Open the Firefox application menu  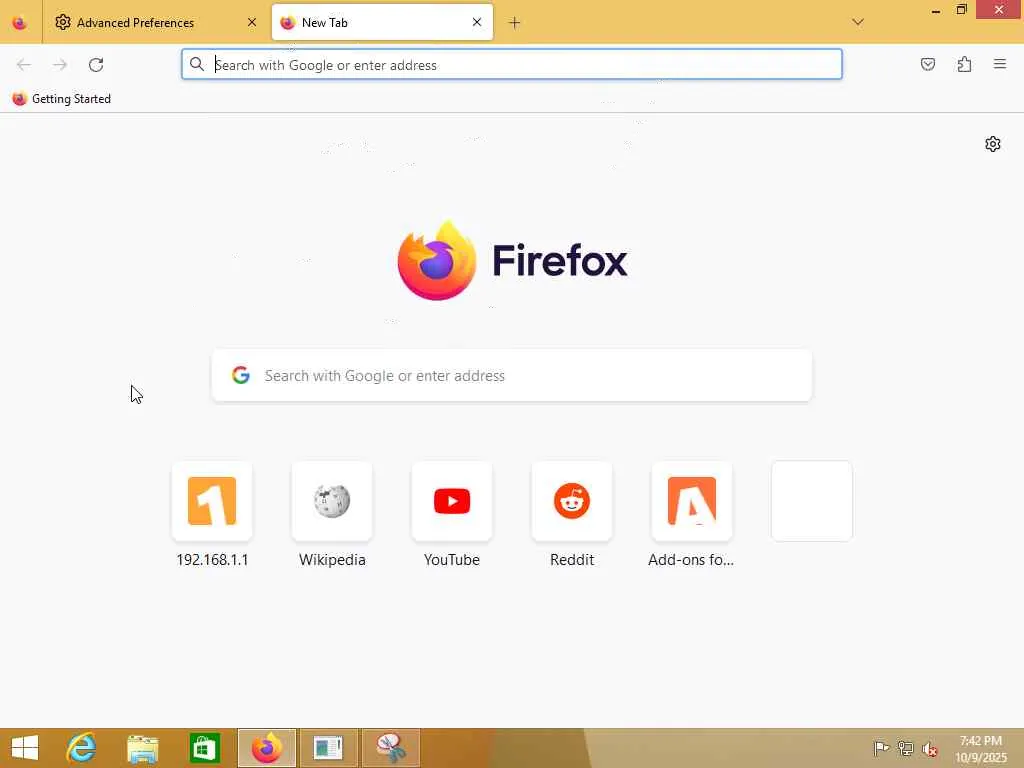click(x=1000, y=64)
